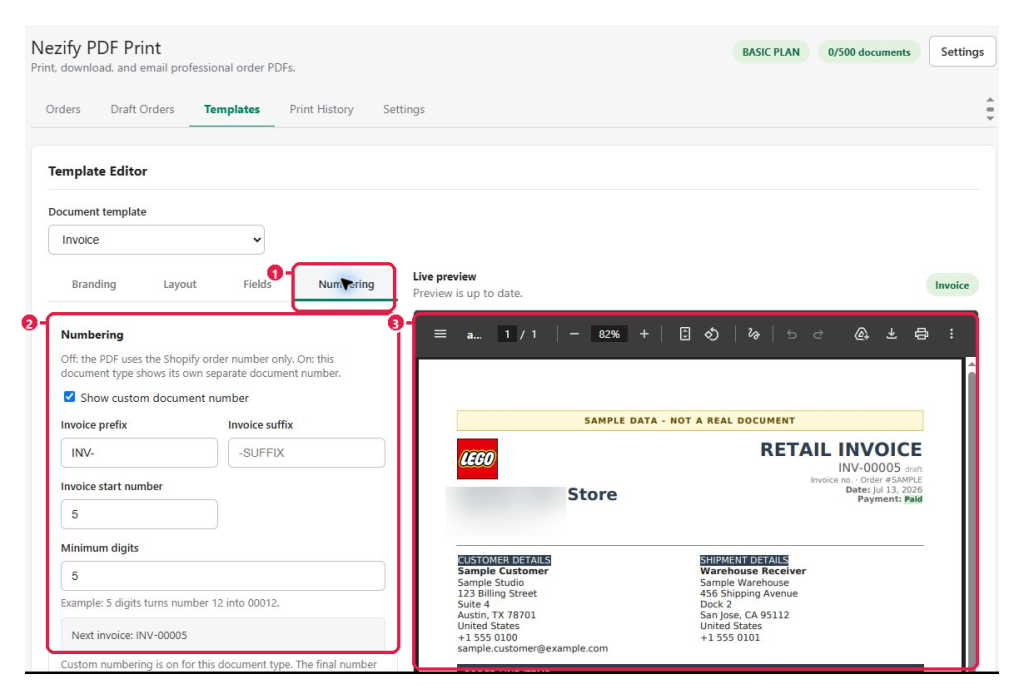Switch to the Fields tab

click(x=257, y=284)
